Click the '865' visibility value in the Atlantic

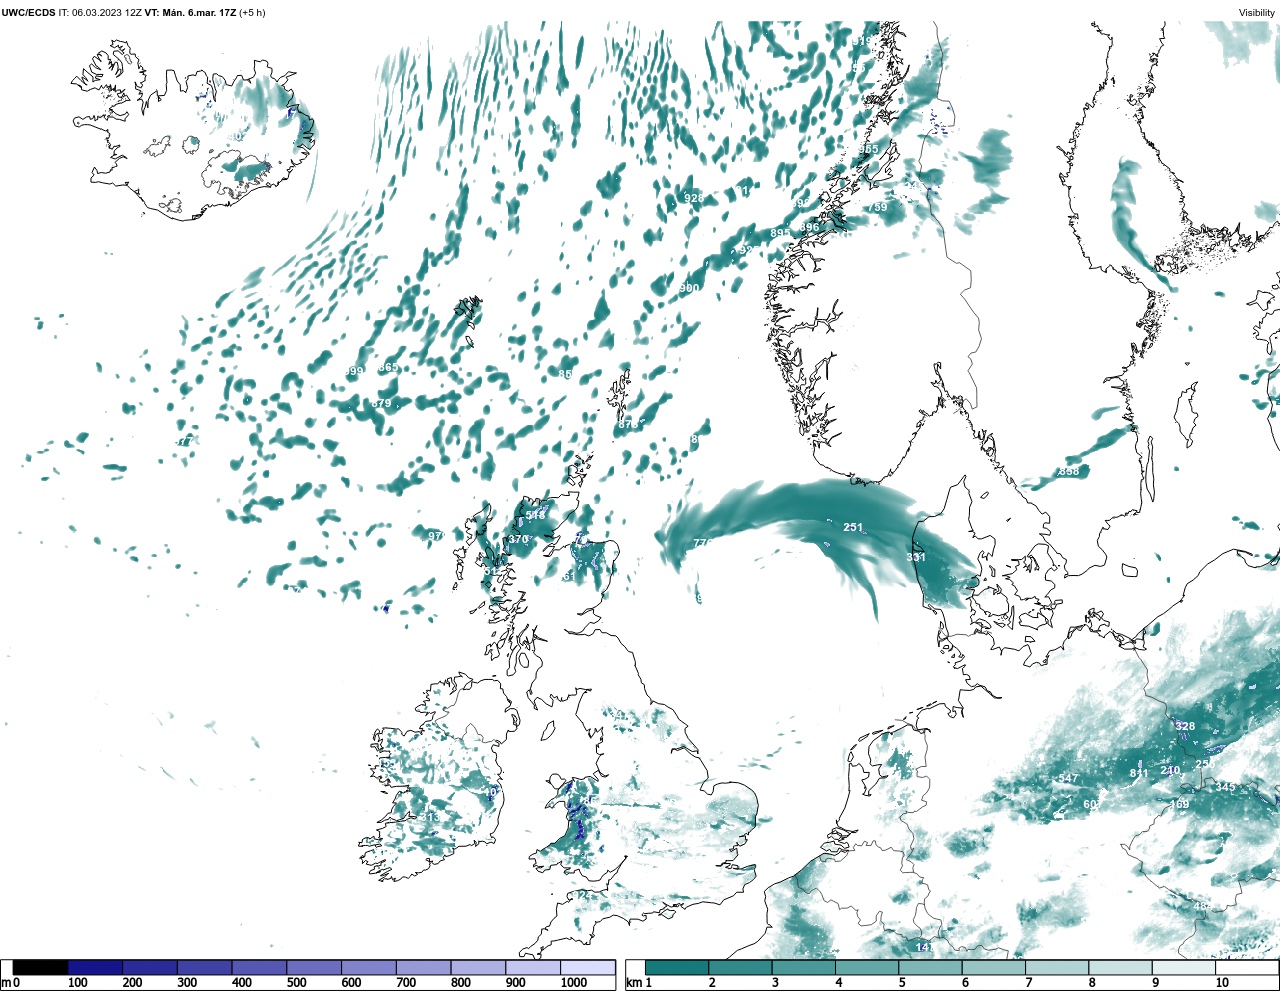point(388,368)
